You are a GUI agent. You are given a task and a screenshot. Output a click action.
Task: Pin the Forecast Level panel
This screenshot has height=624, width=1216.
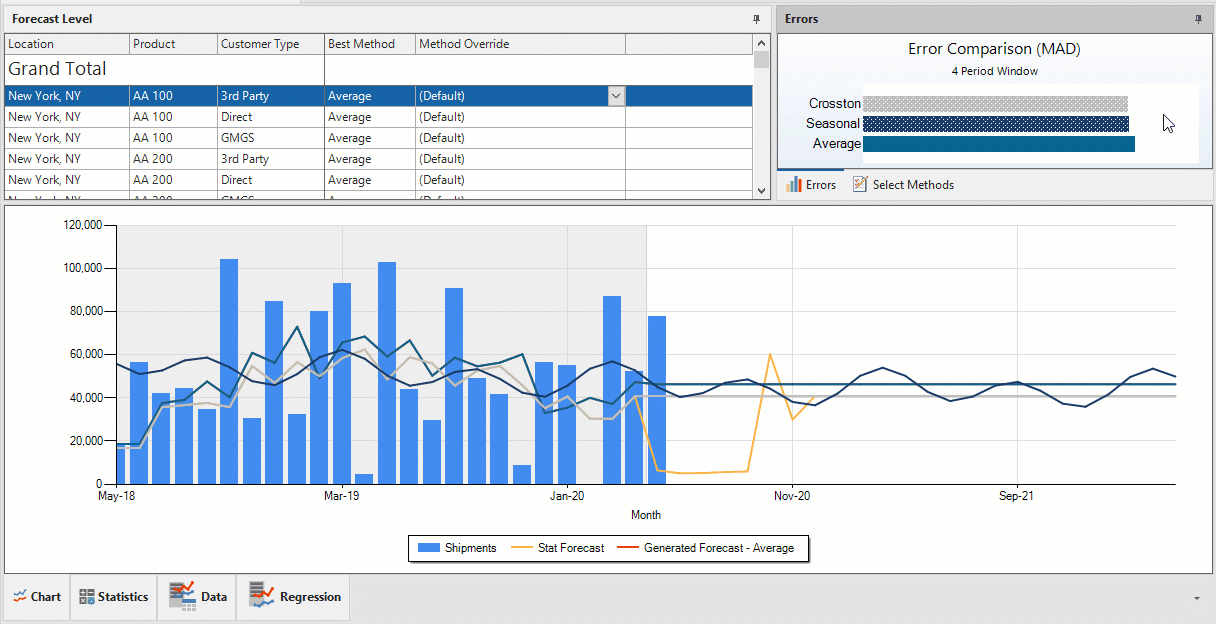(x=757, y=19)
